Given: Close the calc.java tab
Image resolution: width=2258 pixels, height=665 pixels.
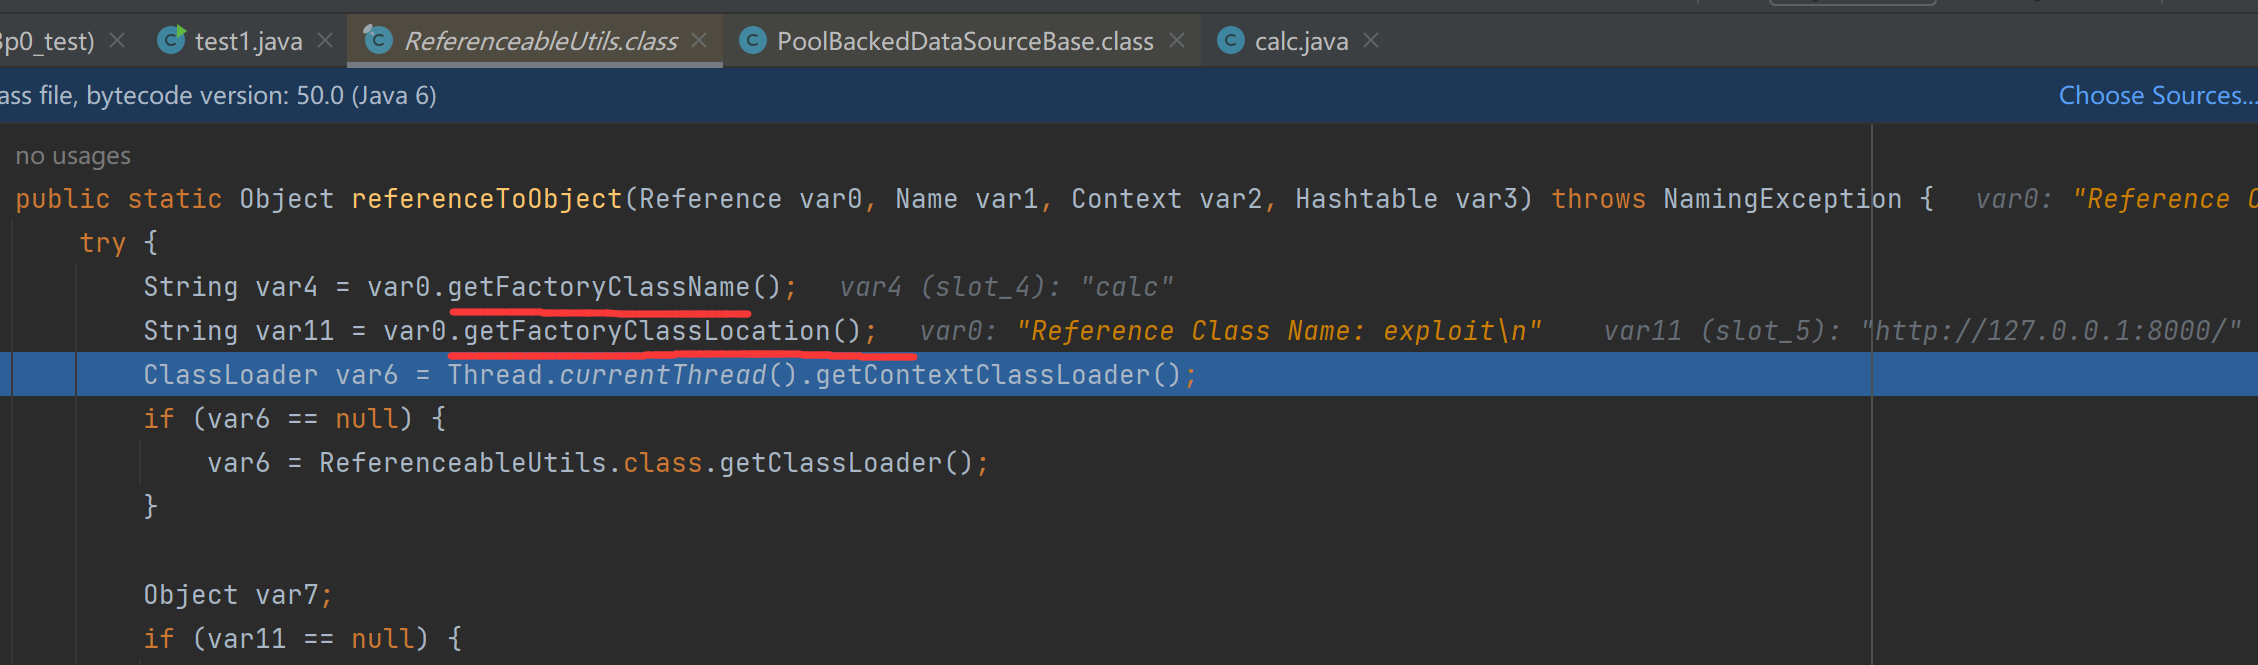Looking at the screenshot, I should [x=1371, y=40].
